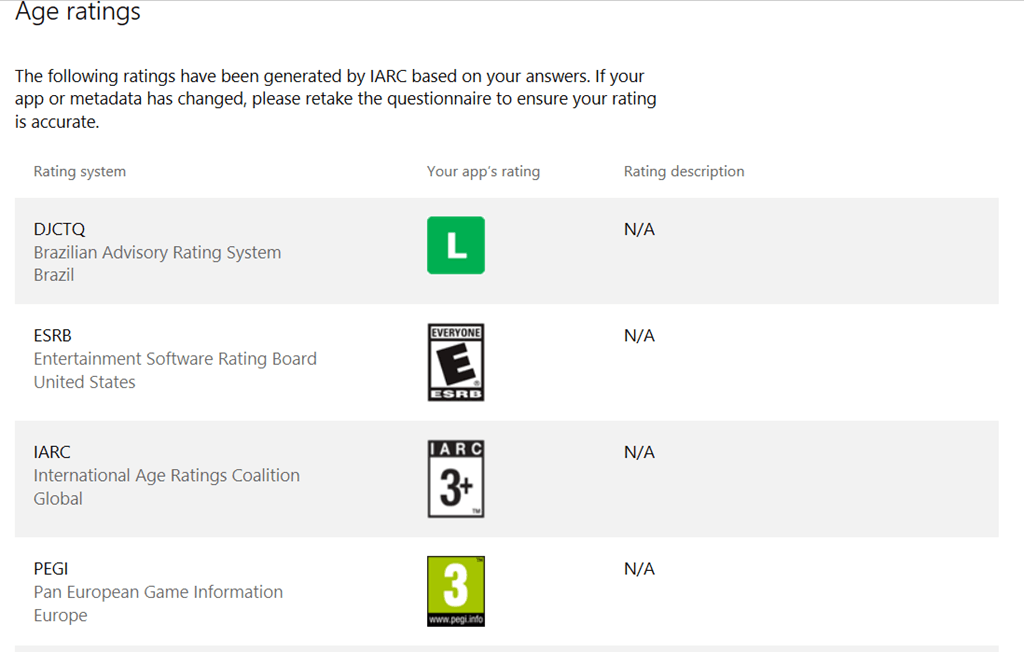This screenshot has width=1024, height=652.
Task: Select the ESRB rating system name
Action: [53, 336]
